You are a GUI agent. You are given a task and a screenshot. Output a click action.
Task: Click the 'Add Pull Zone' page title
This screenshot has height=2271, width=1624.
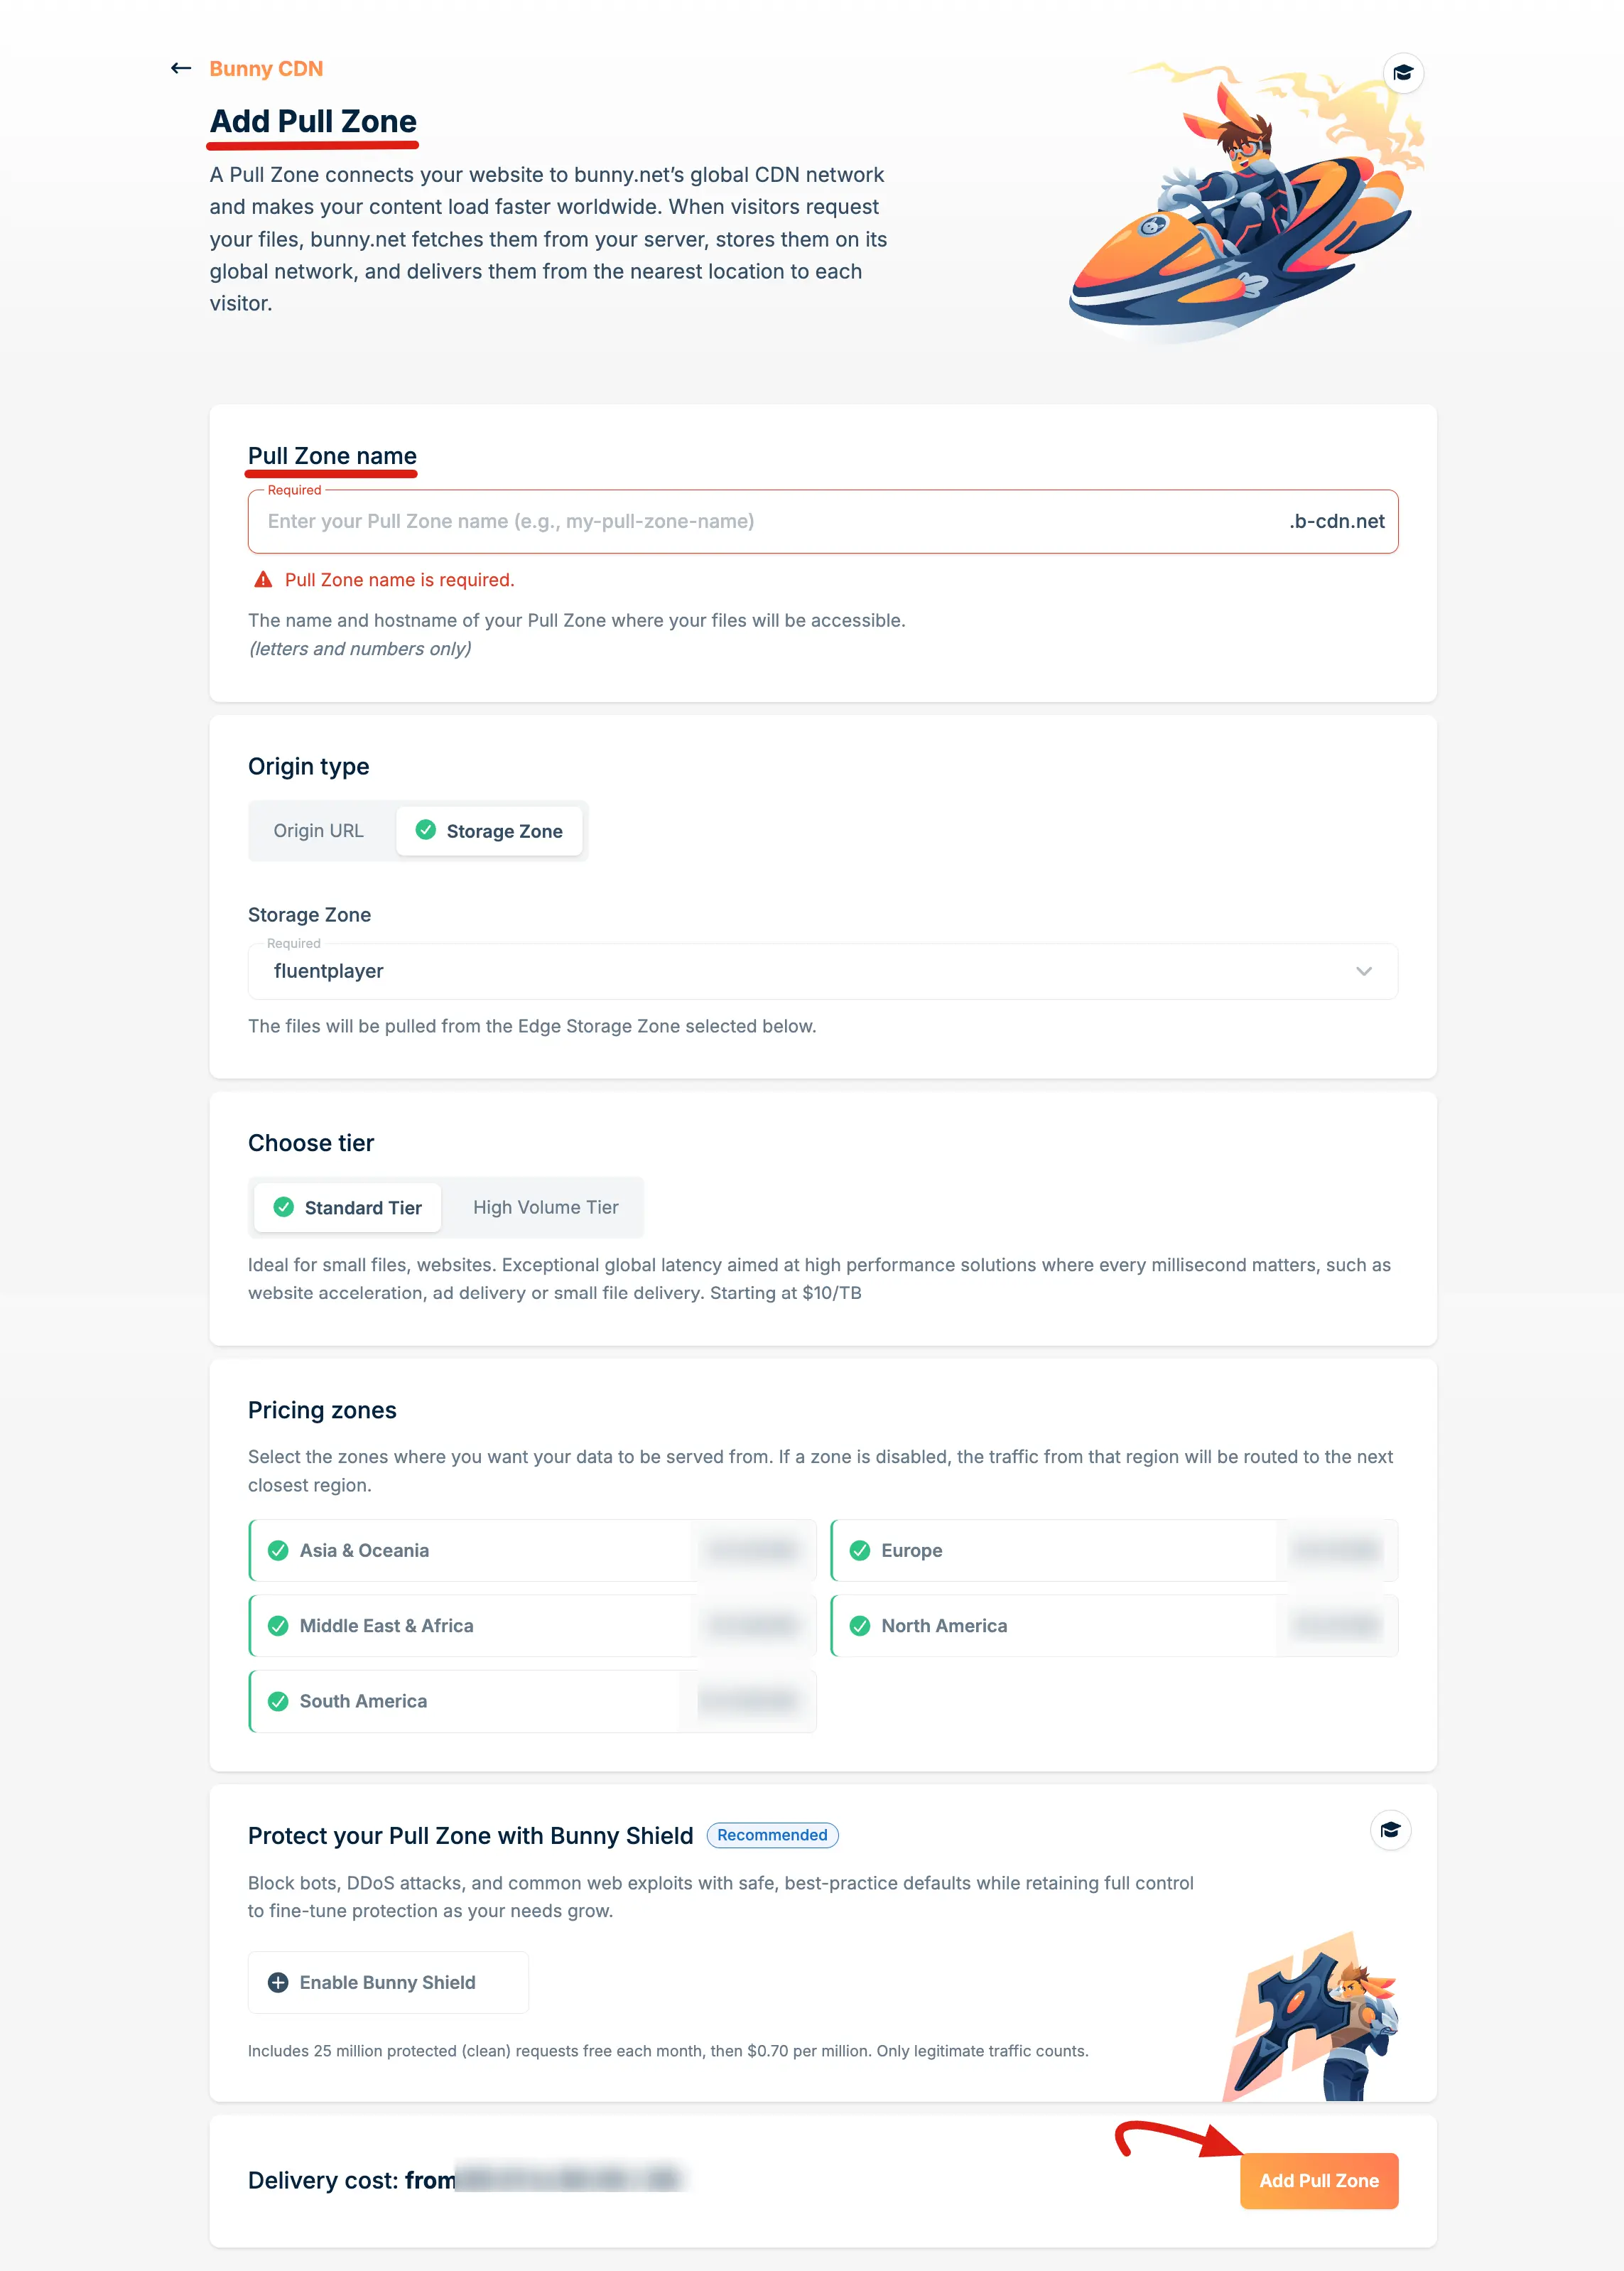[x=313, y=121]
